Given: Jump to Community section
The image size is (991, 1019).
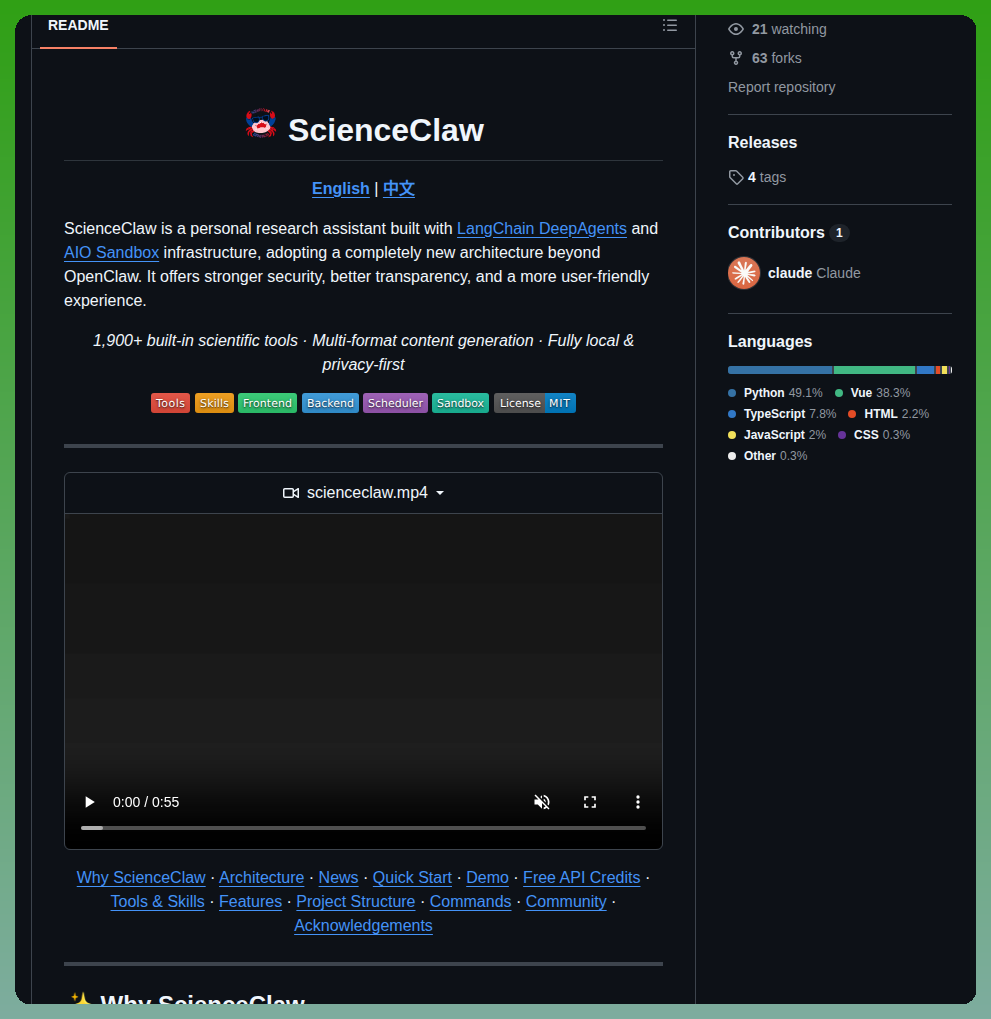Looking at the screenshot, I should pyautogui.click(x=566, y=901).
